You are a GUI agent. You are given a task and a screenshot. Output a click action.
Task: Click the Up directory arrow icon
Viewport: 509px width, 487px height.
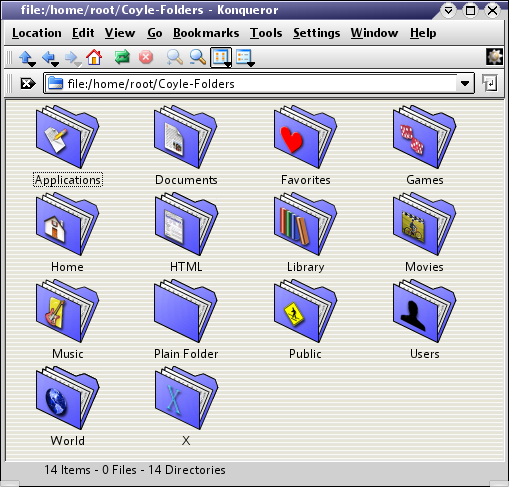click(25, 57)
